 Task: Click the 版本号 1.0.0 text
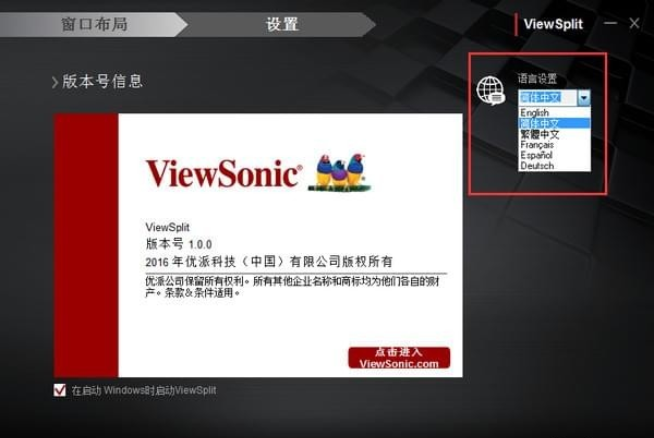pyautogui.click(x=179, y=244)
